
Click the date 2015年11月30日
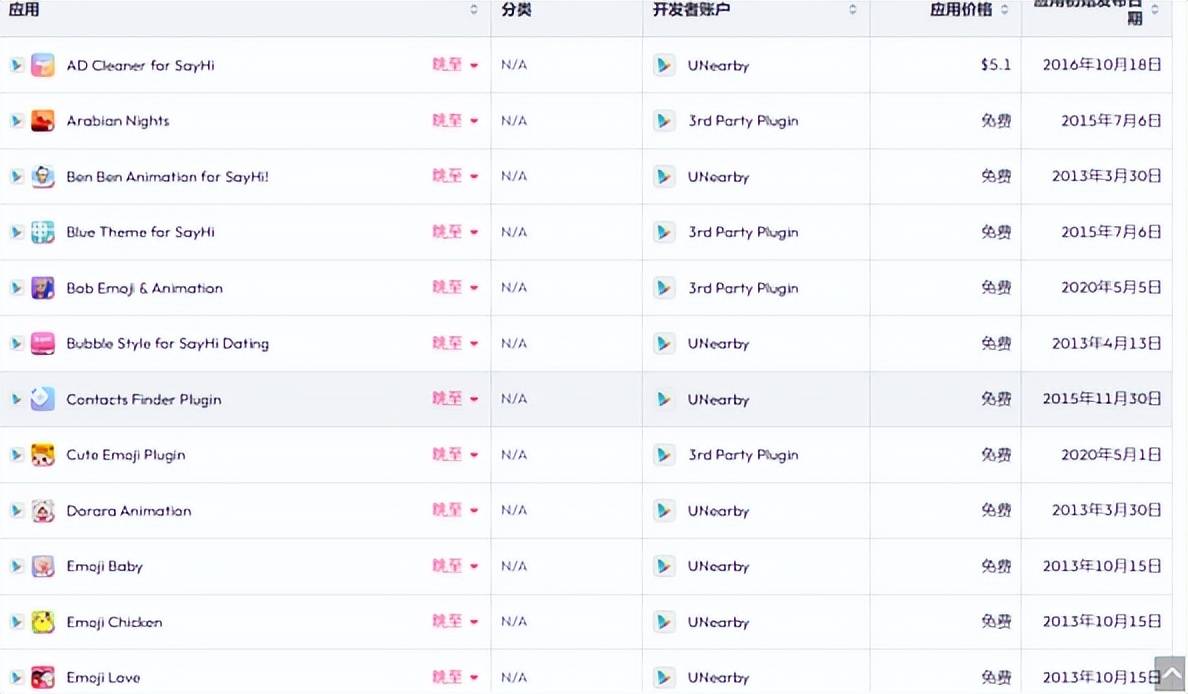click(x=1102, y=399)
